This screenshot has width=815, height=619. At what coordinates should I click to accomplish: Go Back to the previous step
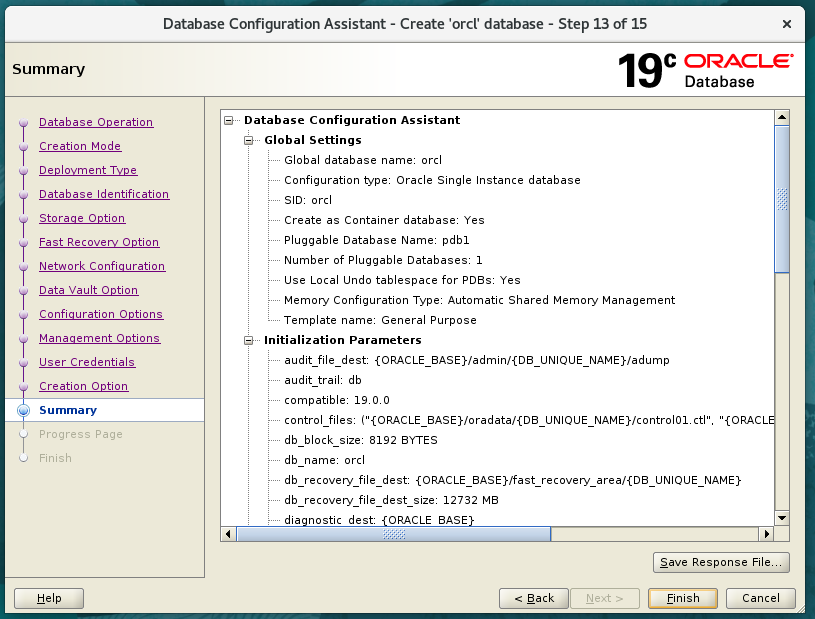(534, 598)
